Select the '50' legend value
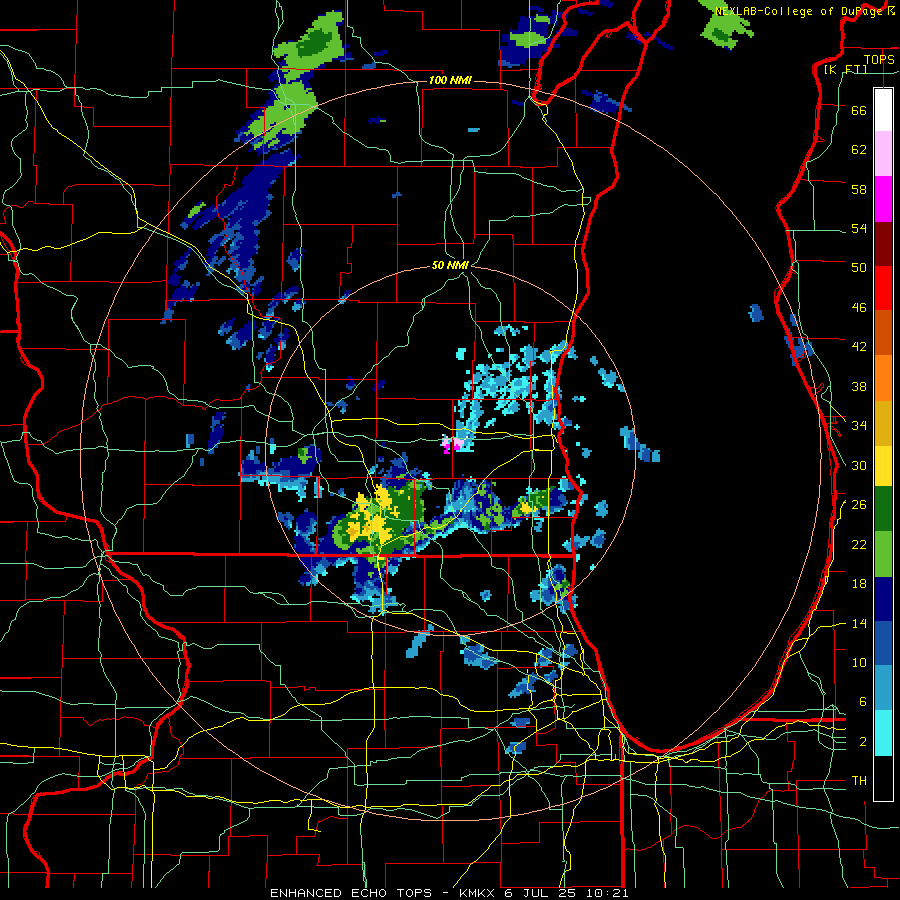 [x=859, y=268]
